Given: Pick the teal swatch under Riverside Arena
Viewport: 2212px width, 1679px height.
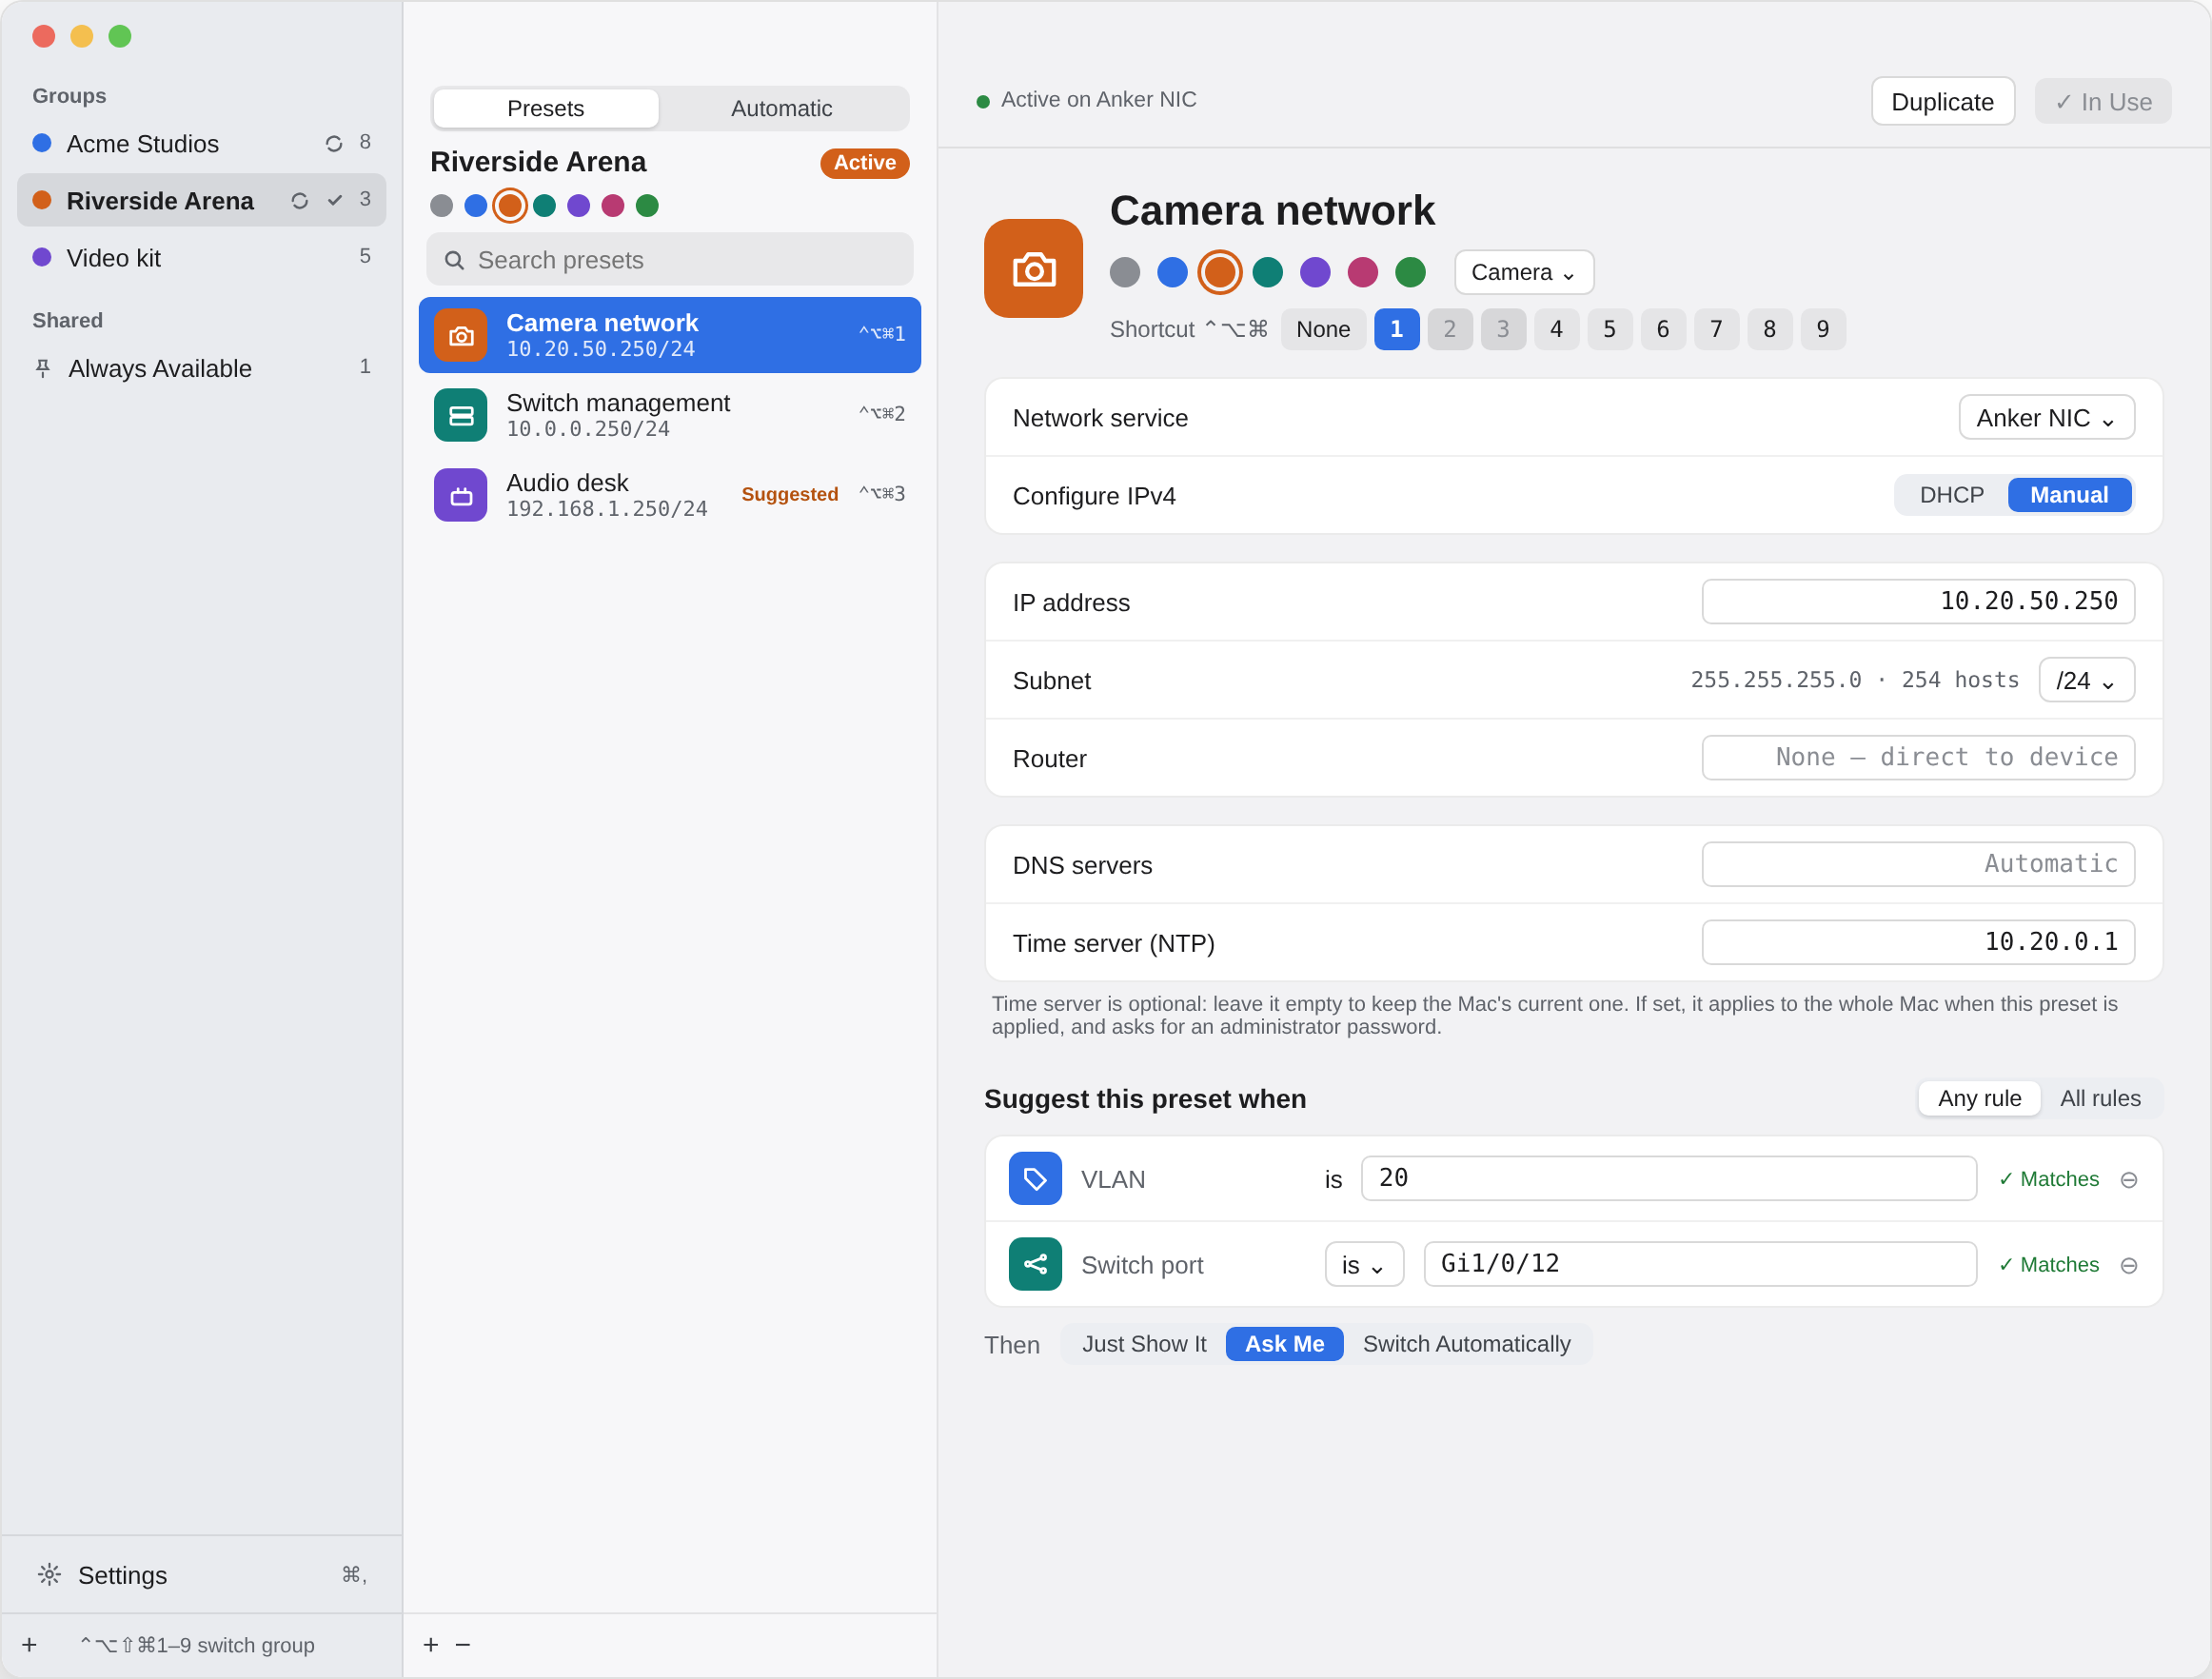Looking at the screenshot, I should 544,205.
